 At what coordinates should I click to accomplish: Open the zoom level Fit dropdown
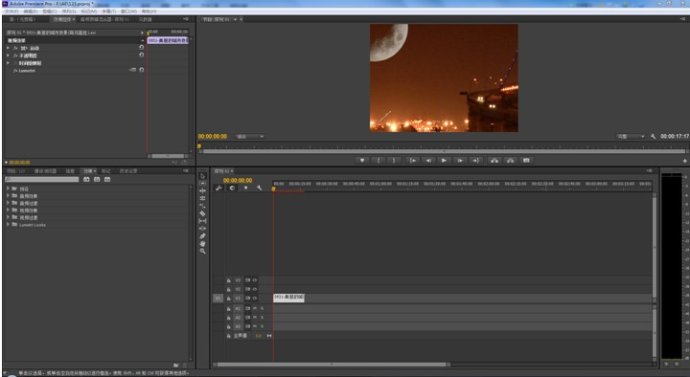pos(250,137)
